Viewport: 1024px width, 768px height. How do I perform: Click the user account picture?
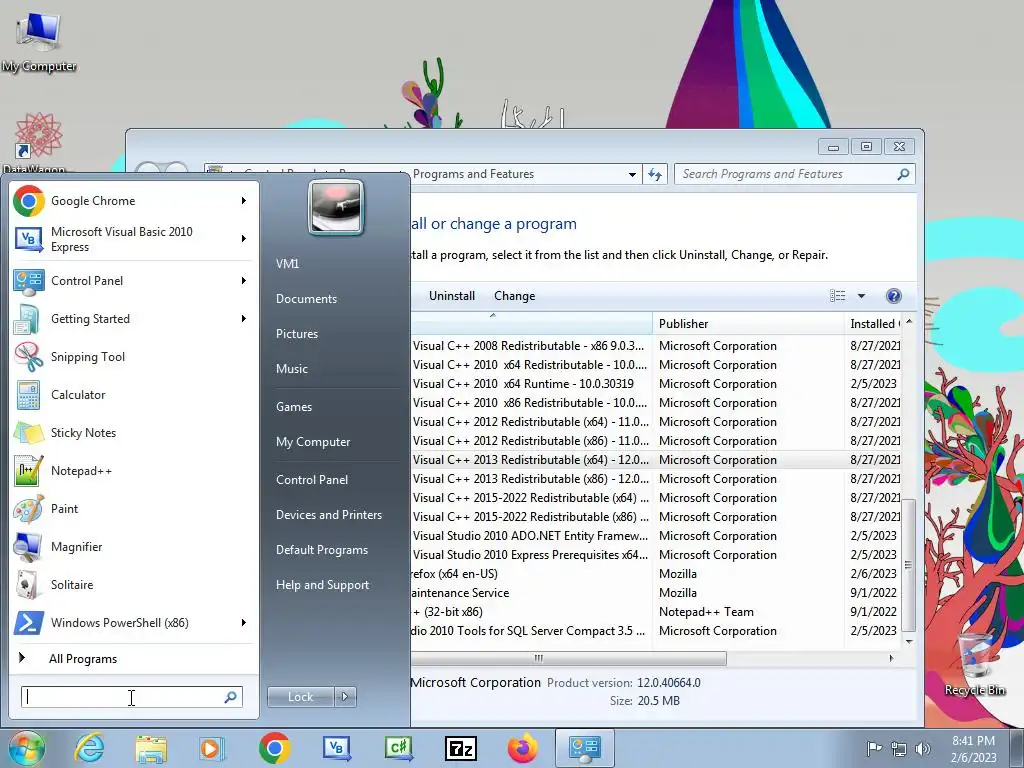coord(336,208)
